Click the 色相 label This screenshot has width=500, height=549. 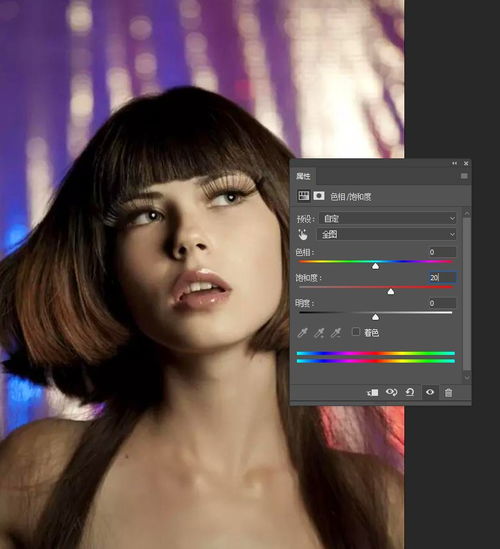[x=305, y=252]
